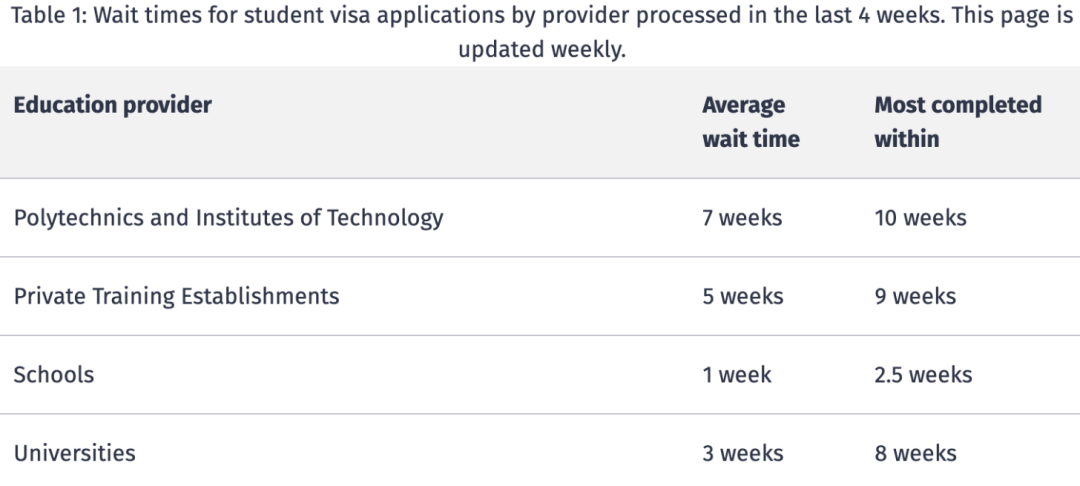Click the 2.5 weeks completed within cell

point(924,375)
